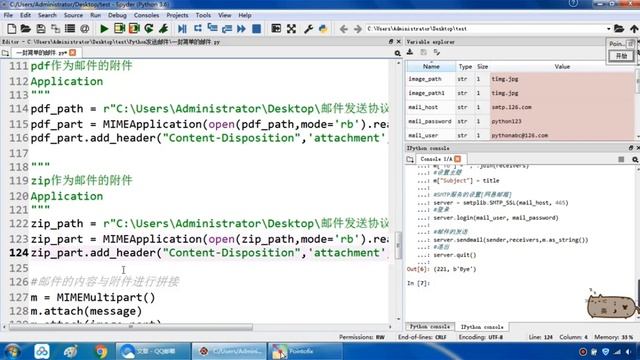Viewport: 640px width, 360px height.
Task: Open the File menu
Action: pos(8,15)
